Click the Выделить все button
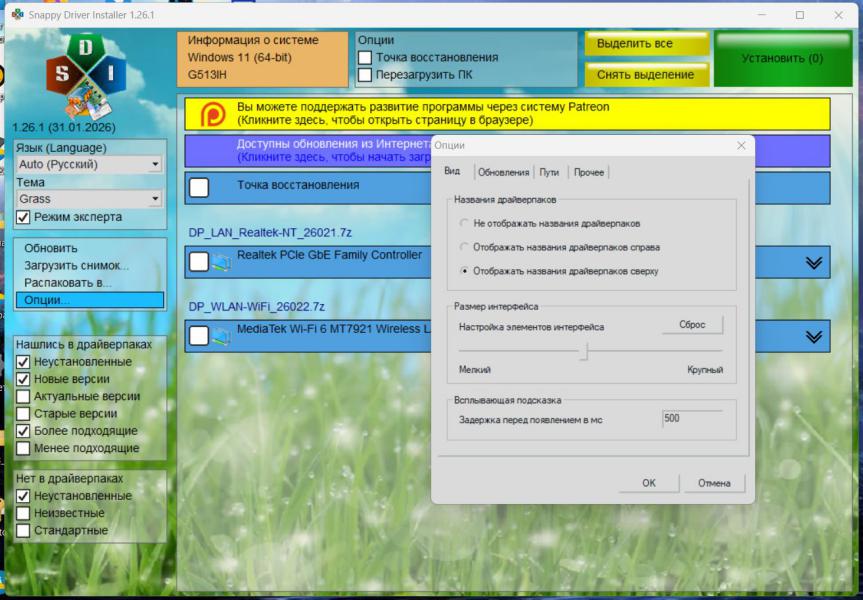863x600 pixels. (646, 44)
